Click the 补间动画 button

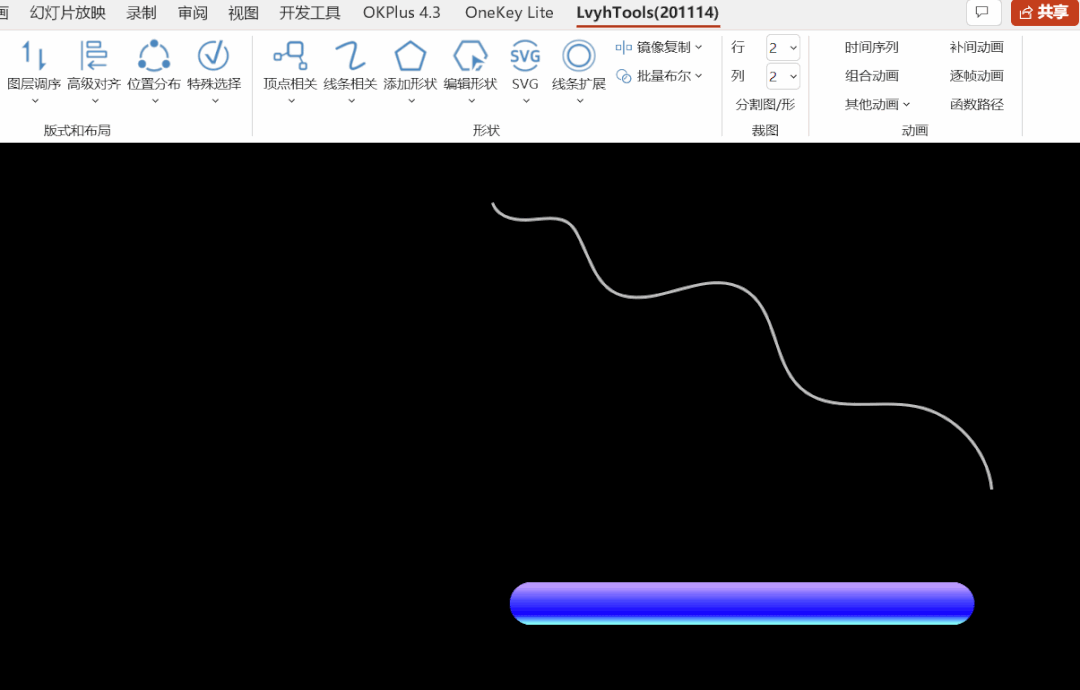click(976, 48)
